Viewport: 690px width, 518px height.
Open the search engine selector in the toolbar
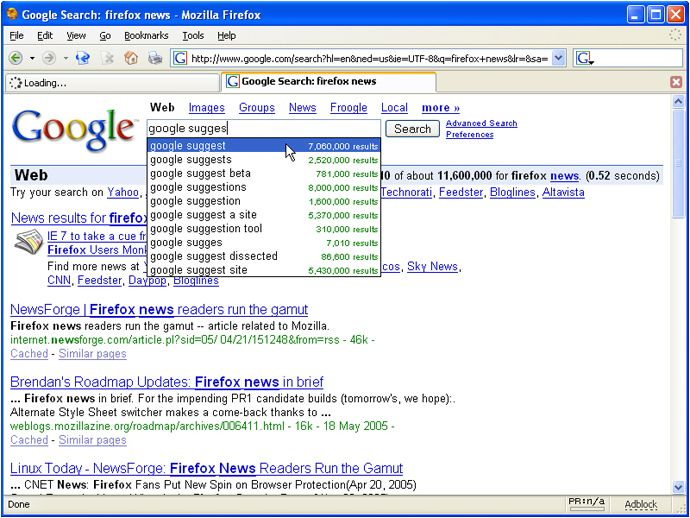point(585,58)
